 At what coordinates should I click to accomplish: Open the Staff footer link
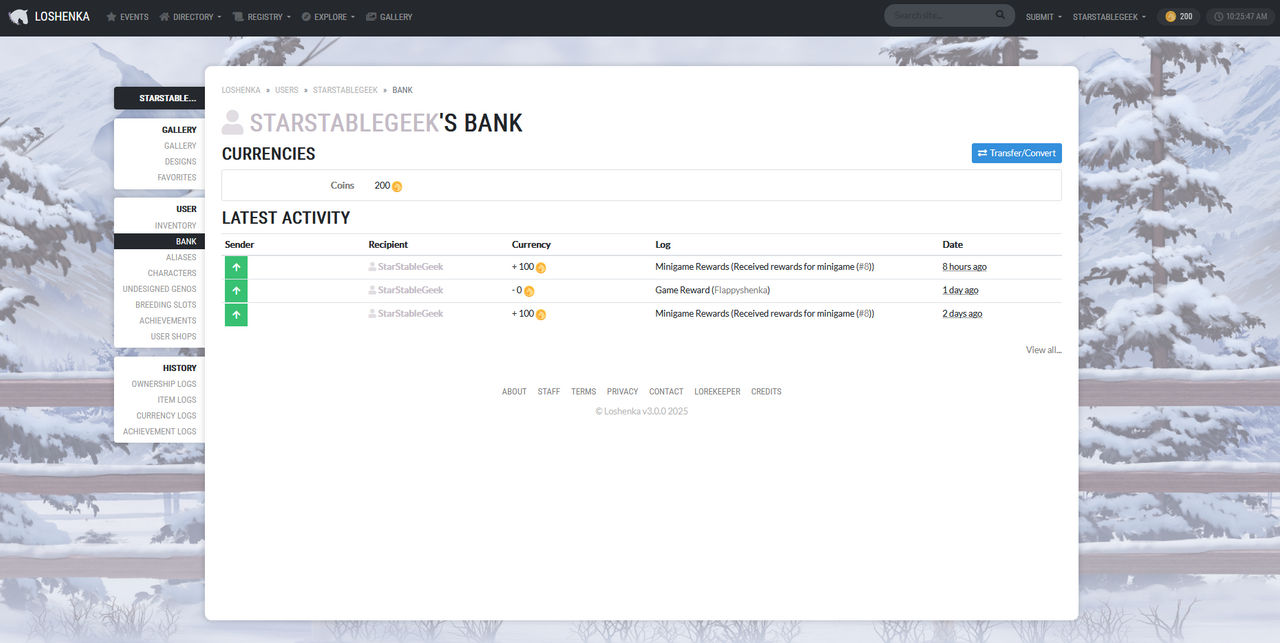(549, 392)
